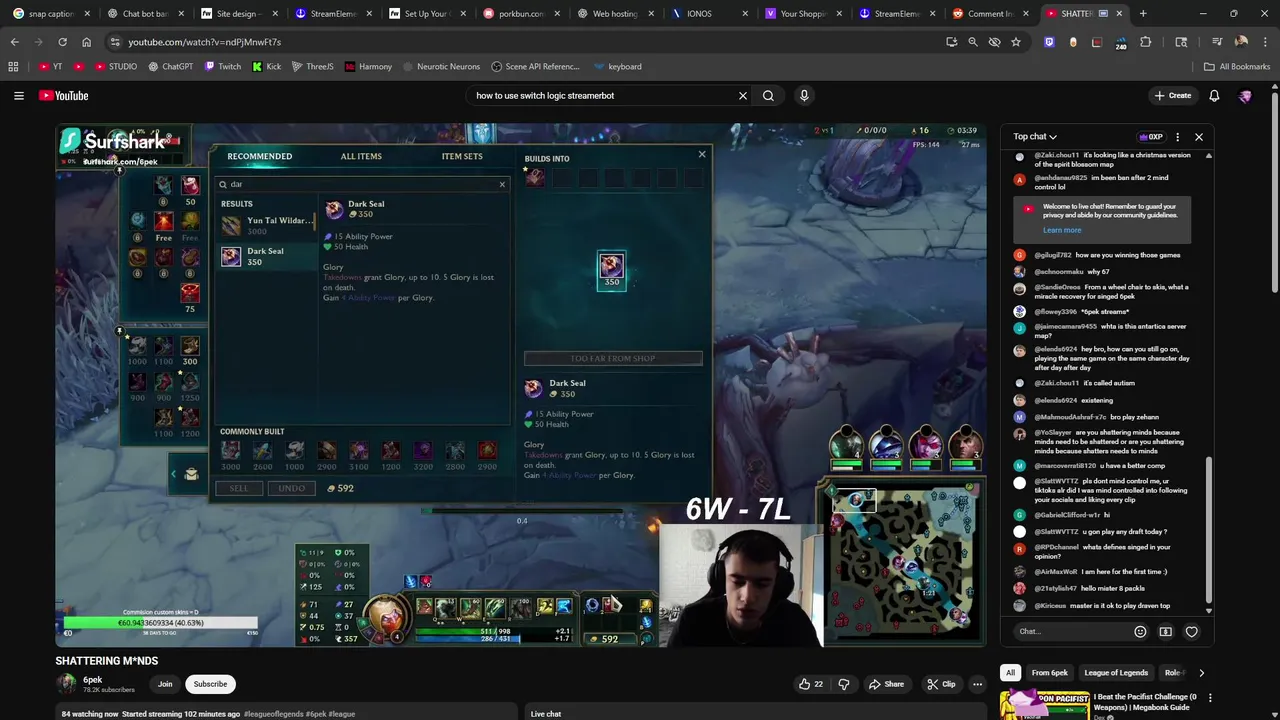
Task: Start voice search with microphone
Action: pyautogui.click(x=804, y=96)
